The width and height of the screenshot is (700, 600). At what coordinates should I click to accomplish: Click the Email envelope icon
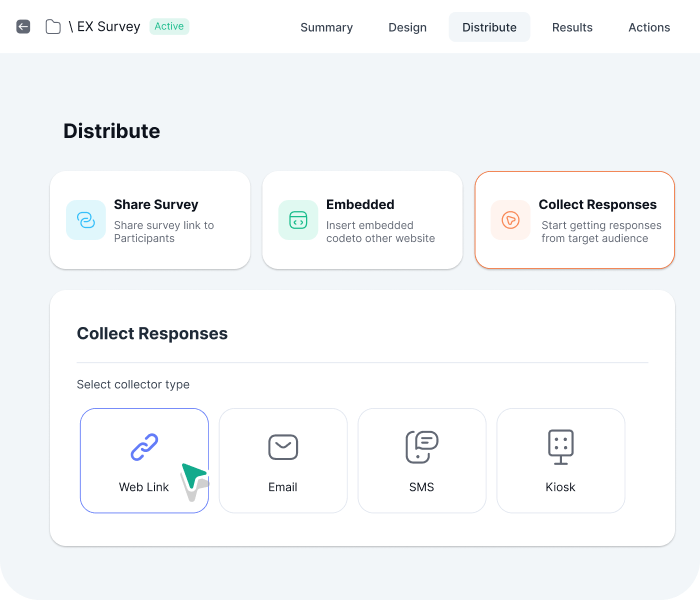coord(283,447)
